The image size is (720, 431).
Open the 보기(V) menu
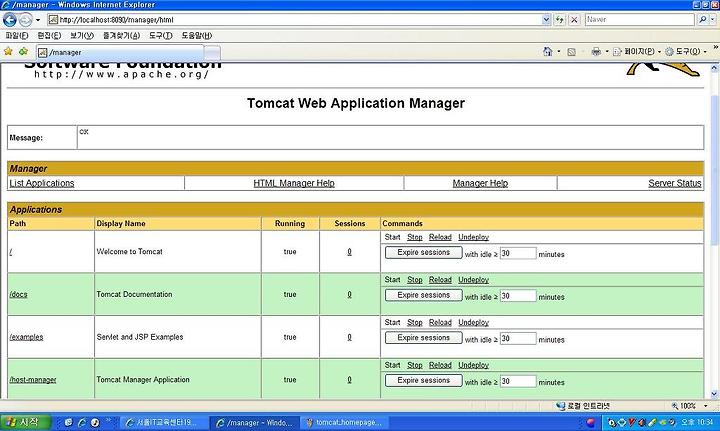pyautogui.click(x=82, y=35)
